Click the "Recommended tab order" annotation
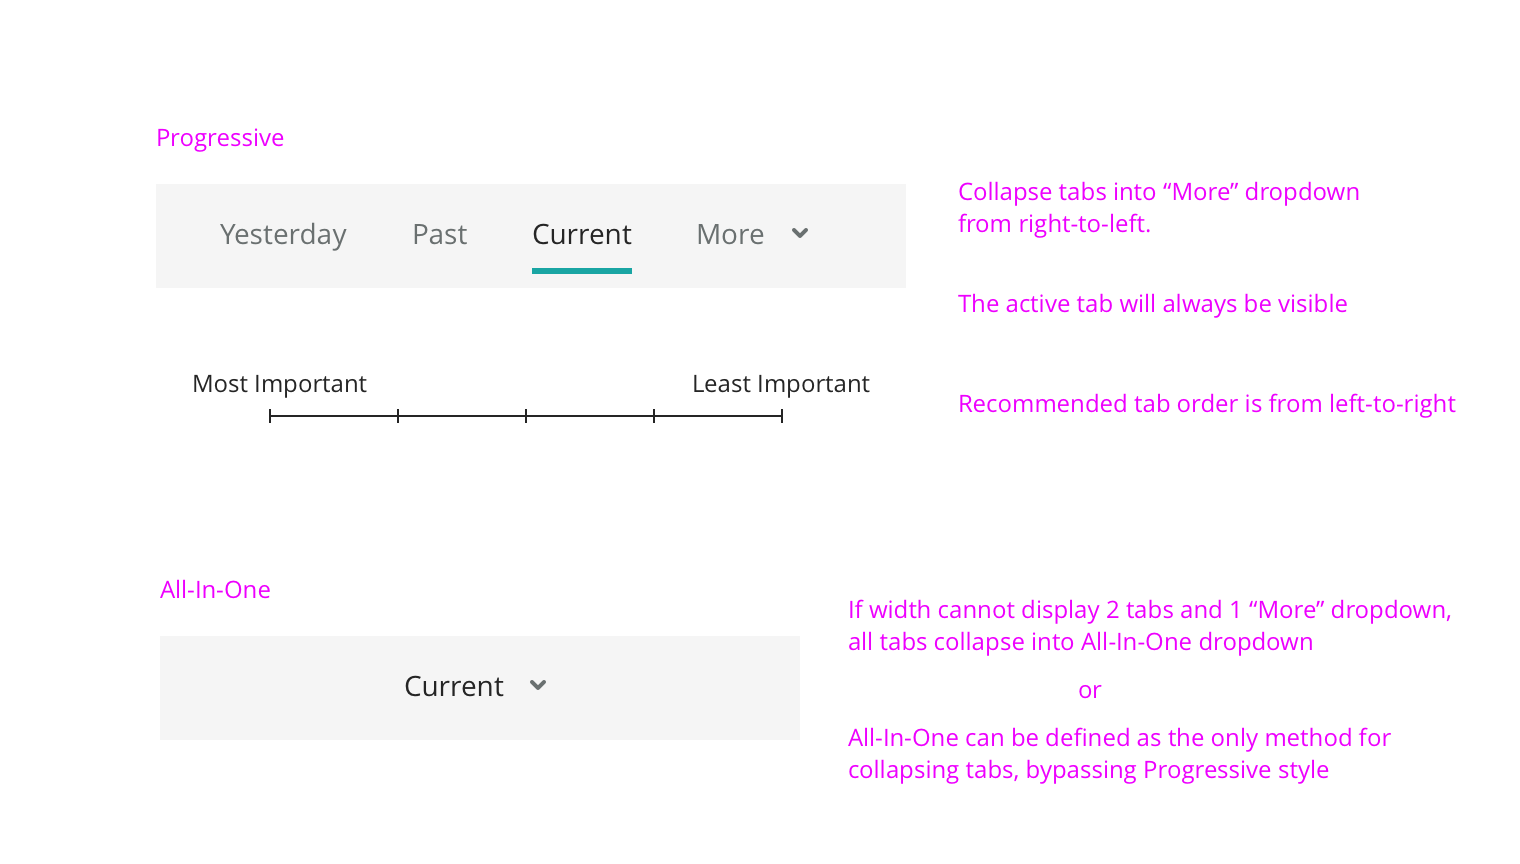The width and height of the screenshot is (1520, 864). [x=1206, y=404]
